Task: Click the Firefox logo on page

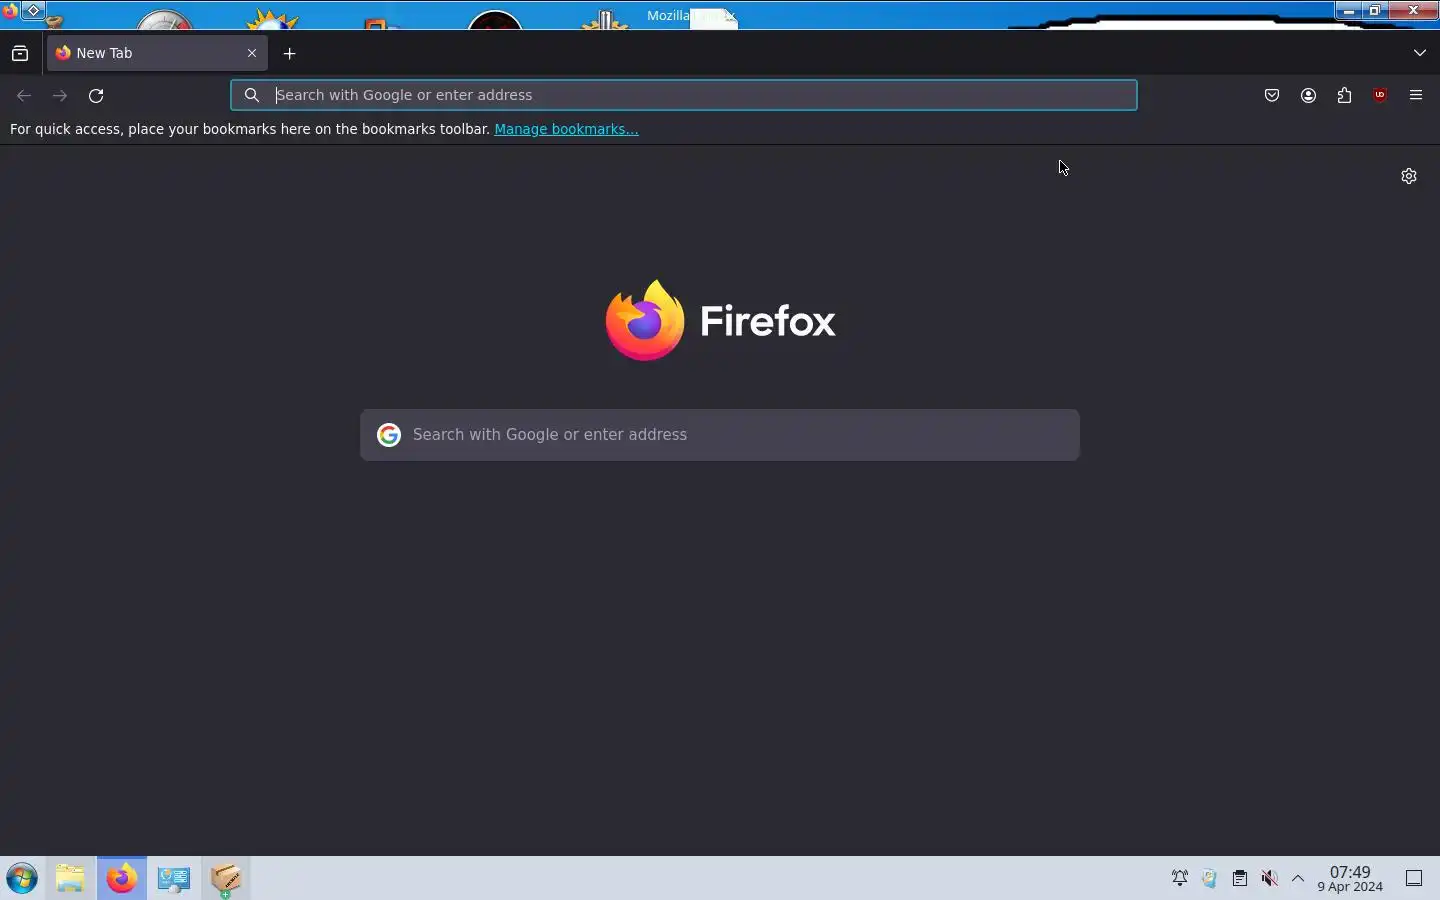Action: coord(720,320)
